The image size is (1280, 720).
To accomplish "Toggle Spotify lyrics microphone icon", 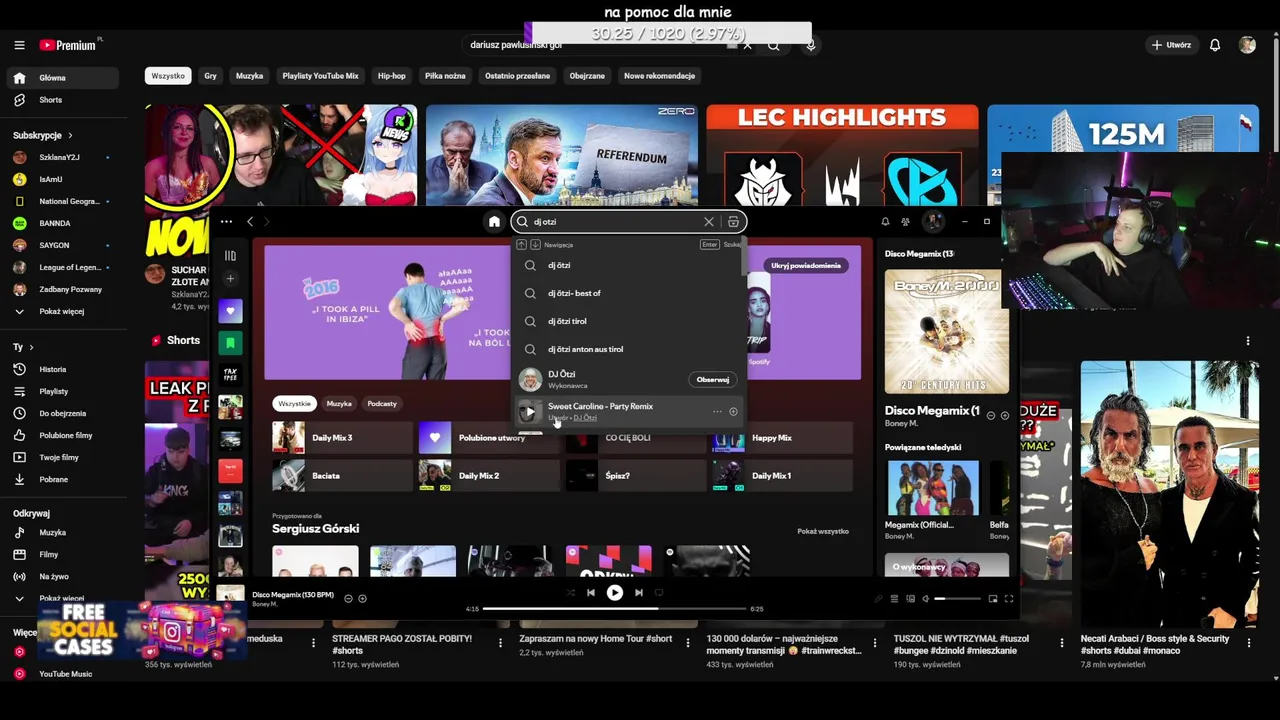I will point(879,598).
